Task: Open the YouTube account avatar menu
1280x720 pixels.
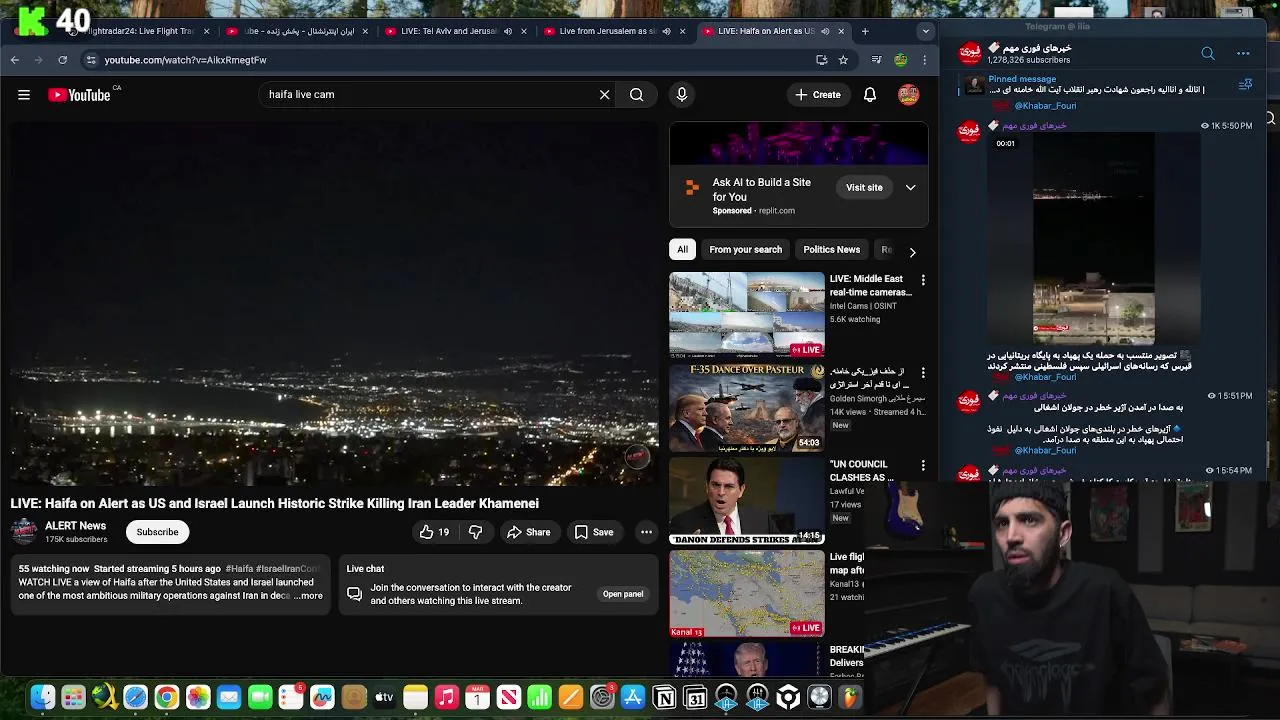Action: tap(908, 95)
